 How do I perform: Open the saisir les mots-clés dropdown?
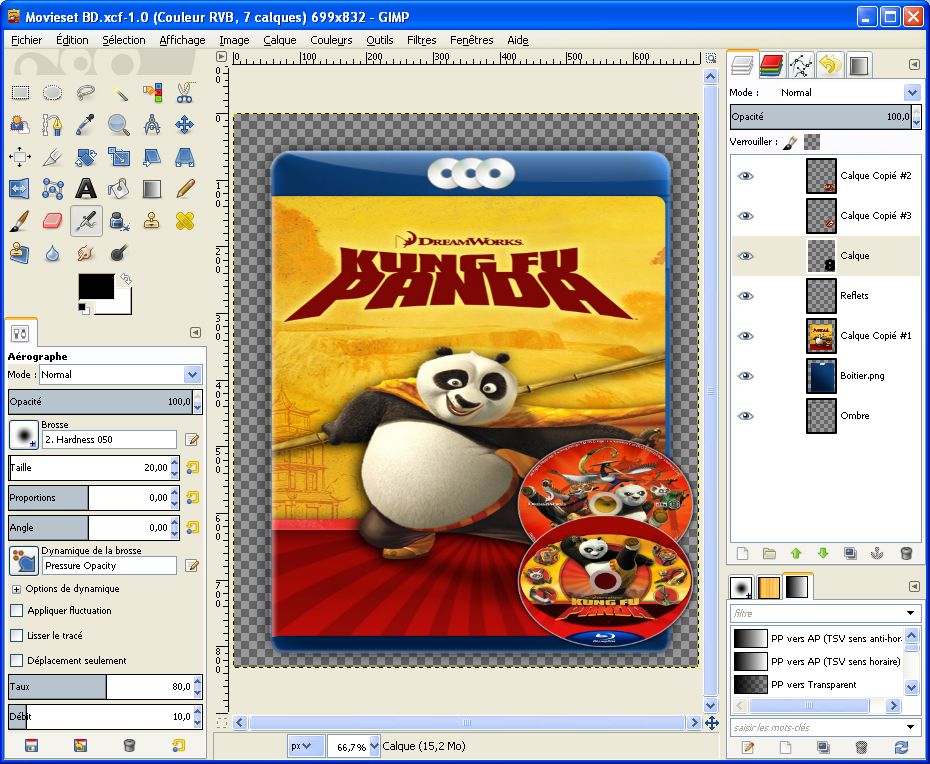click(910, 727)
